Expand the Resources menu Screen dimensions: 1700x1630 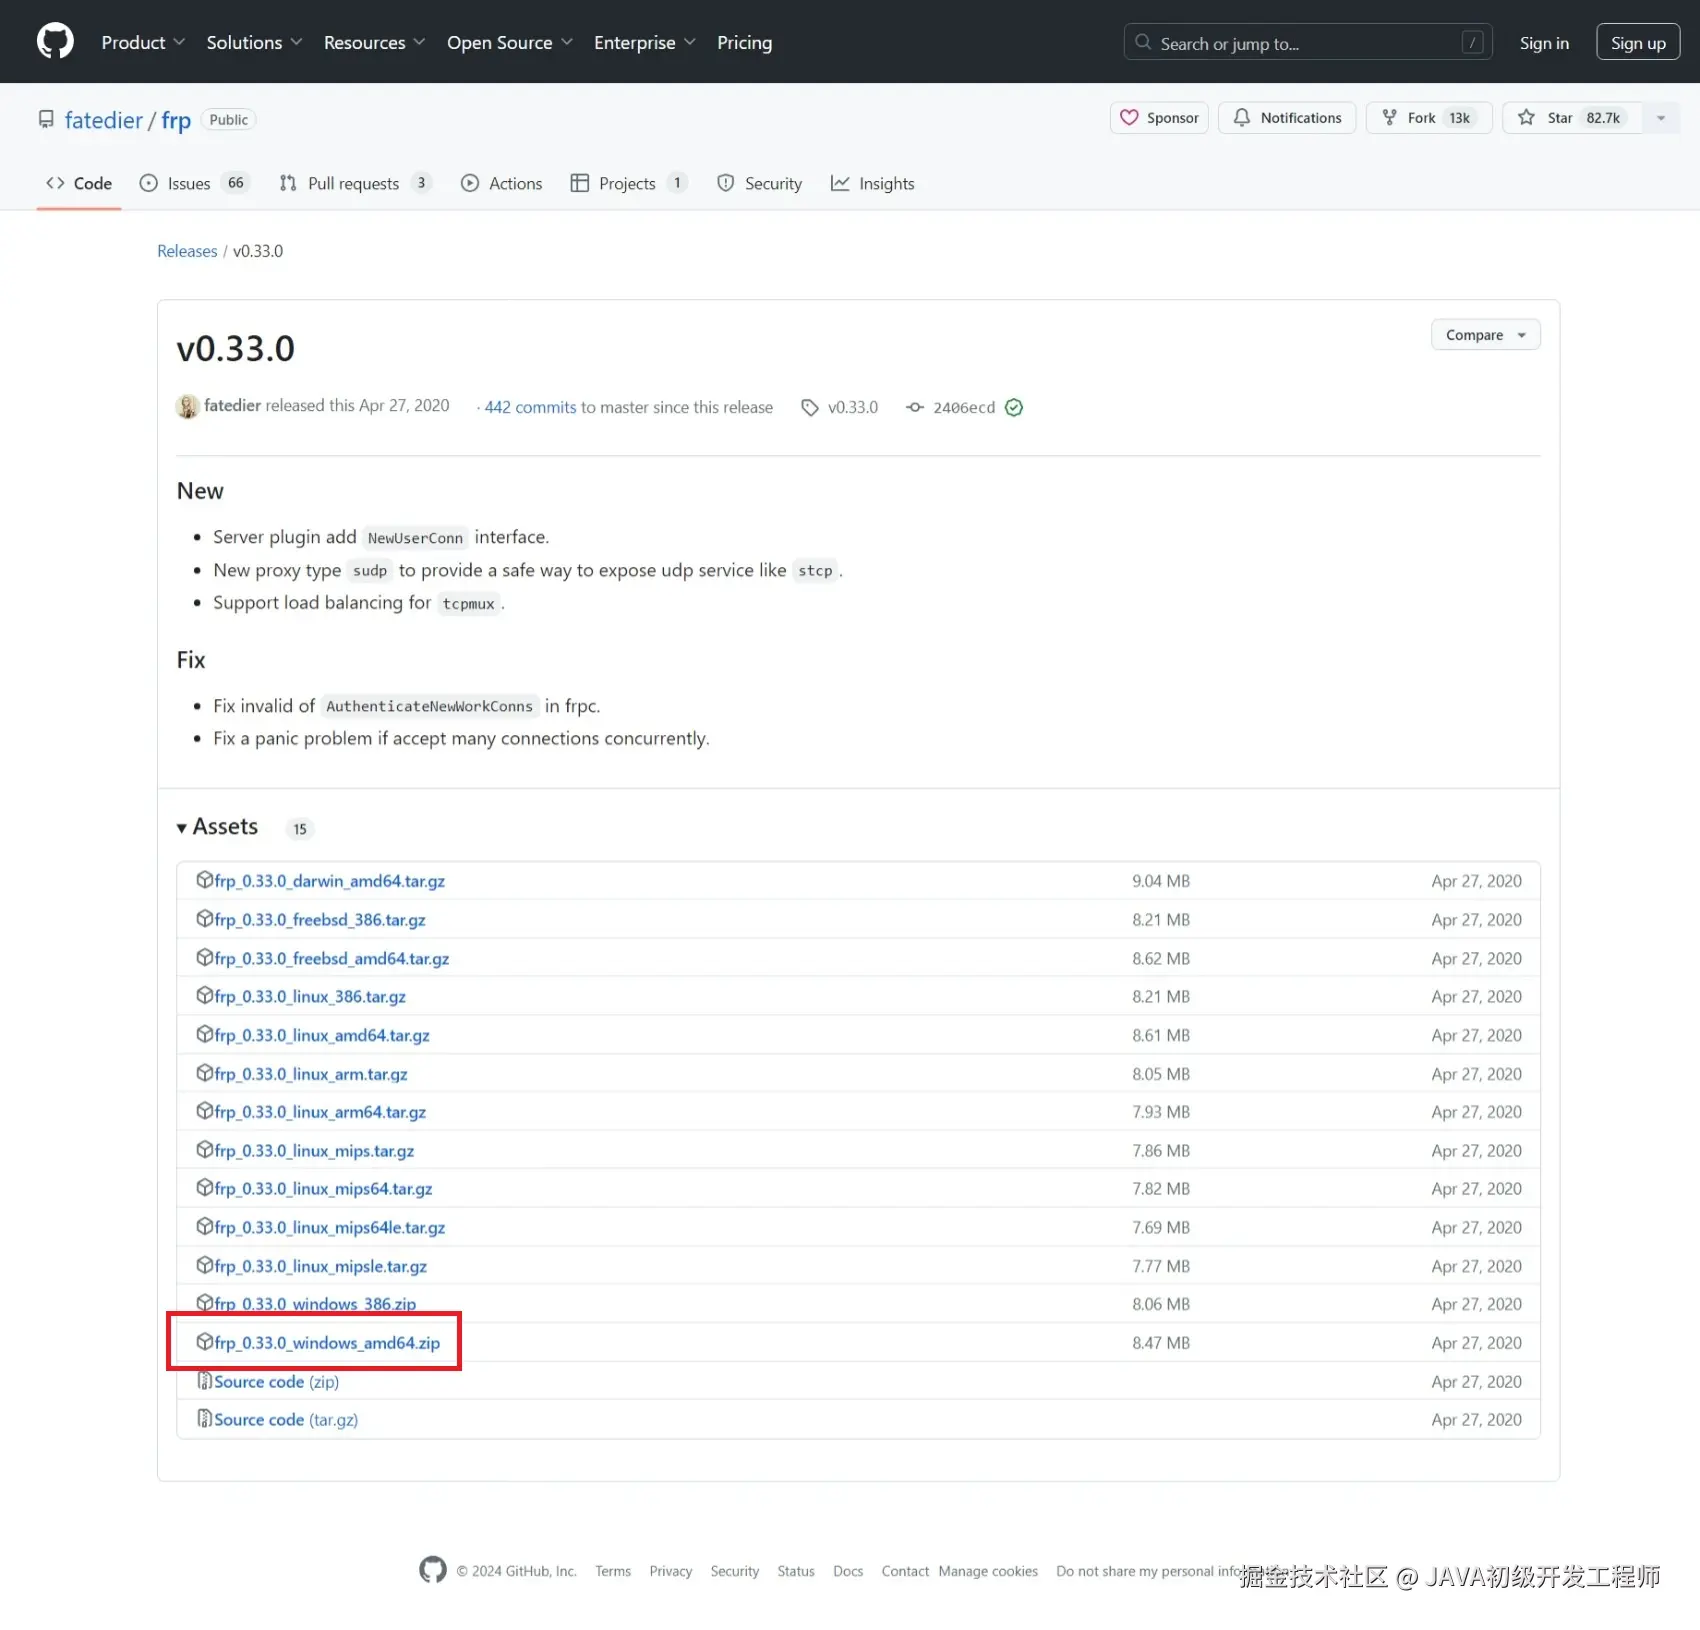tap(374, 42)
